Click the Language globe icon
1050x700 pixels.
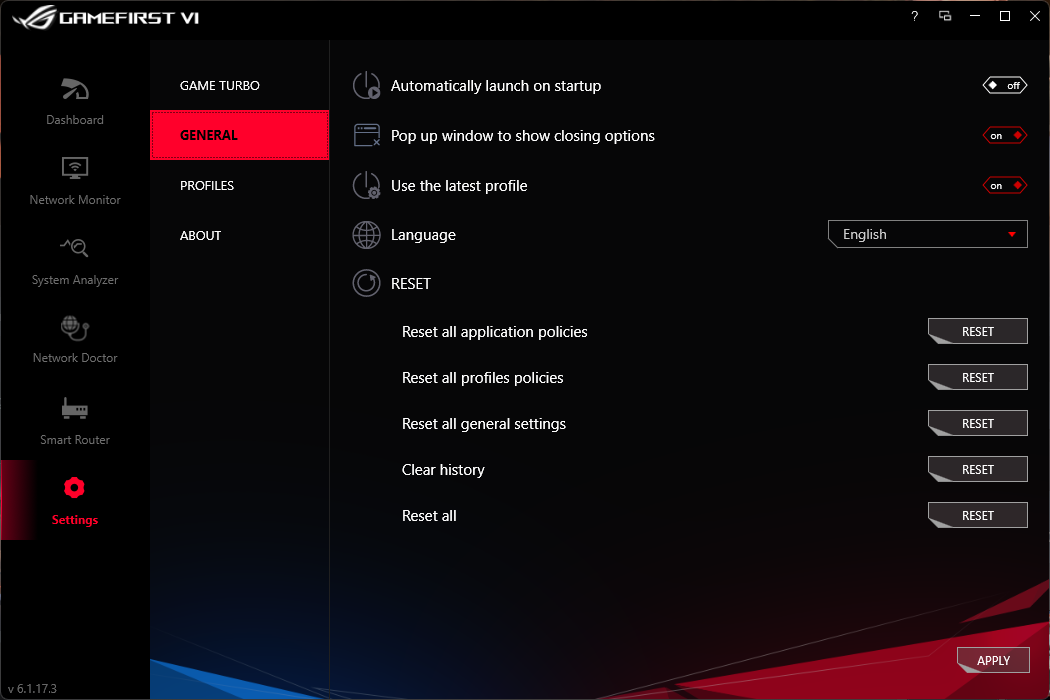tap(366, 234)
